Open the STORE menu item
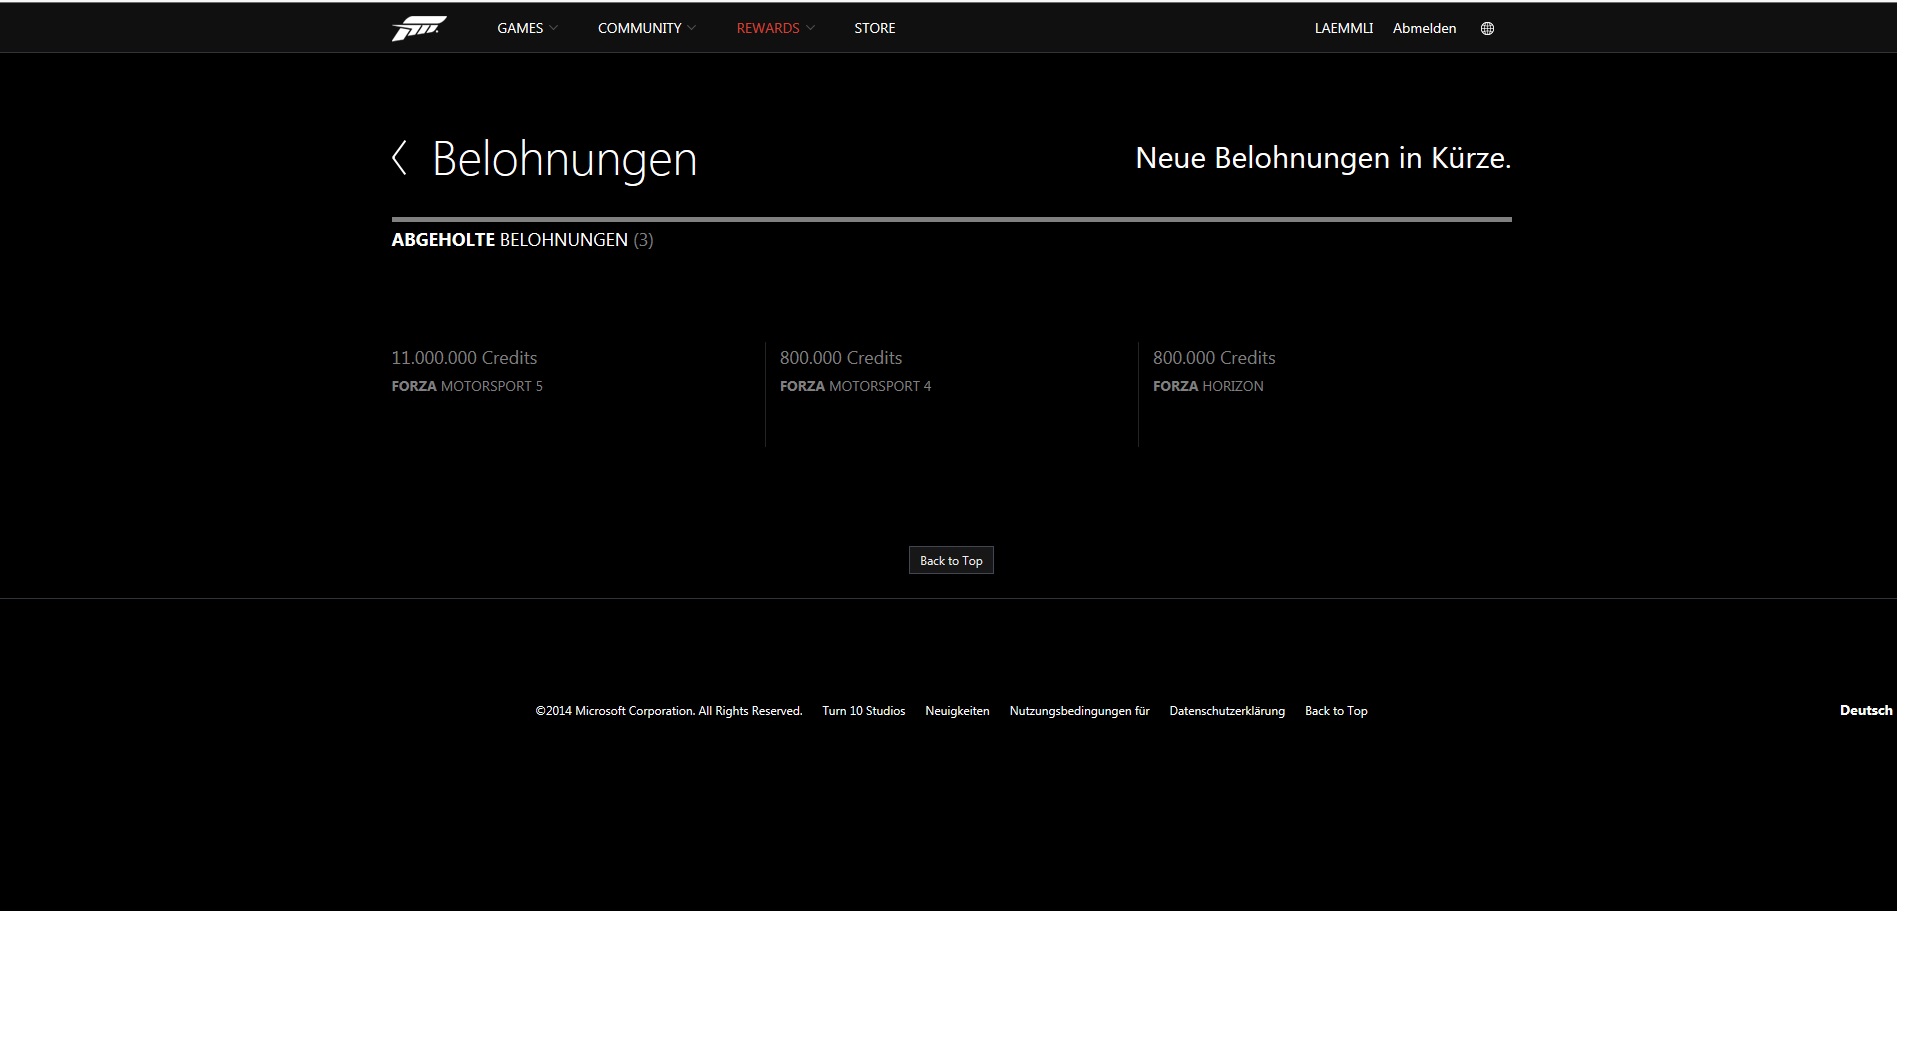Screen dimensions: 1920x1040 (875, 28)
